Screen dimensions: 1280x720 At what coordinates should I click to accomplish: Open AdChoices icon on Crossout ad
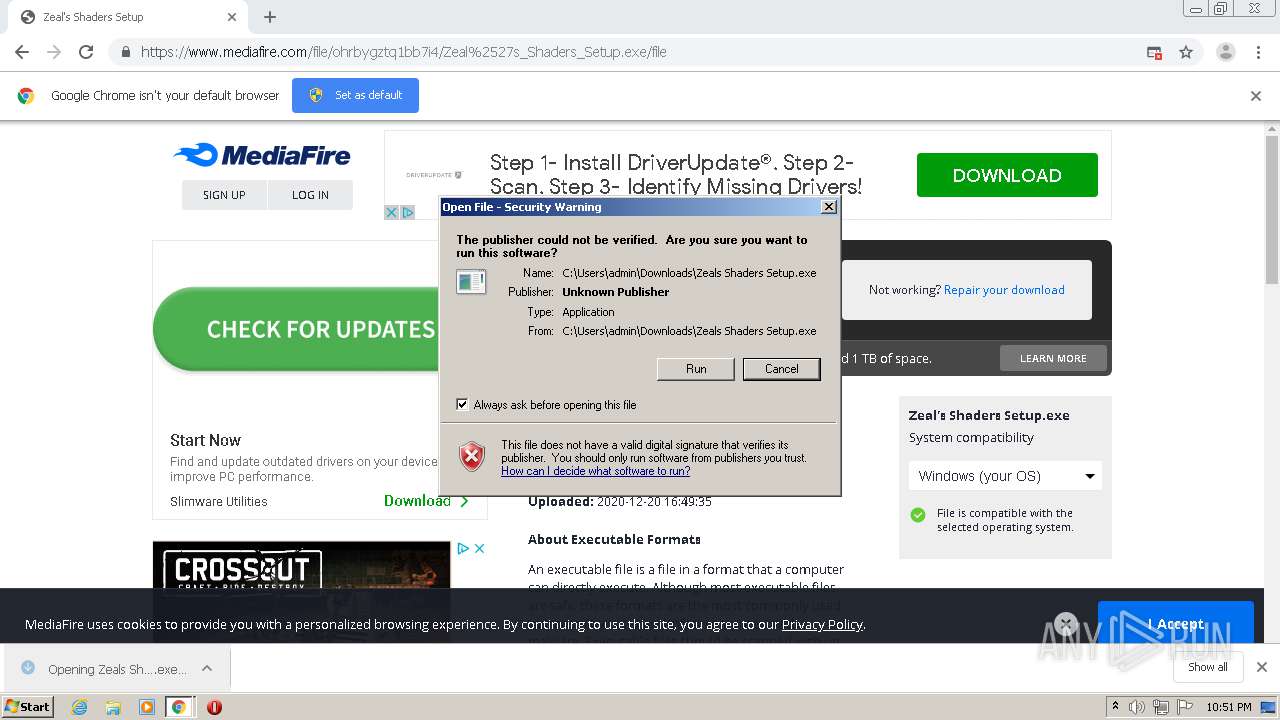[464, 548]
